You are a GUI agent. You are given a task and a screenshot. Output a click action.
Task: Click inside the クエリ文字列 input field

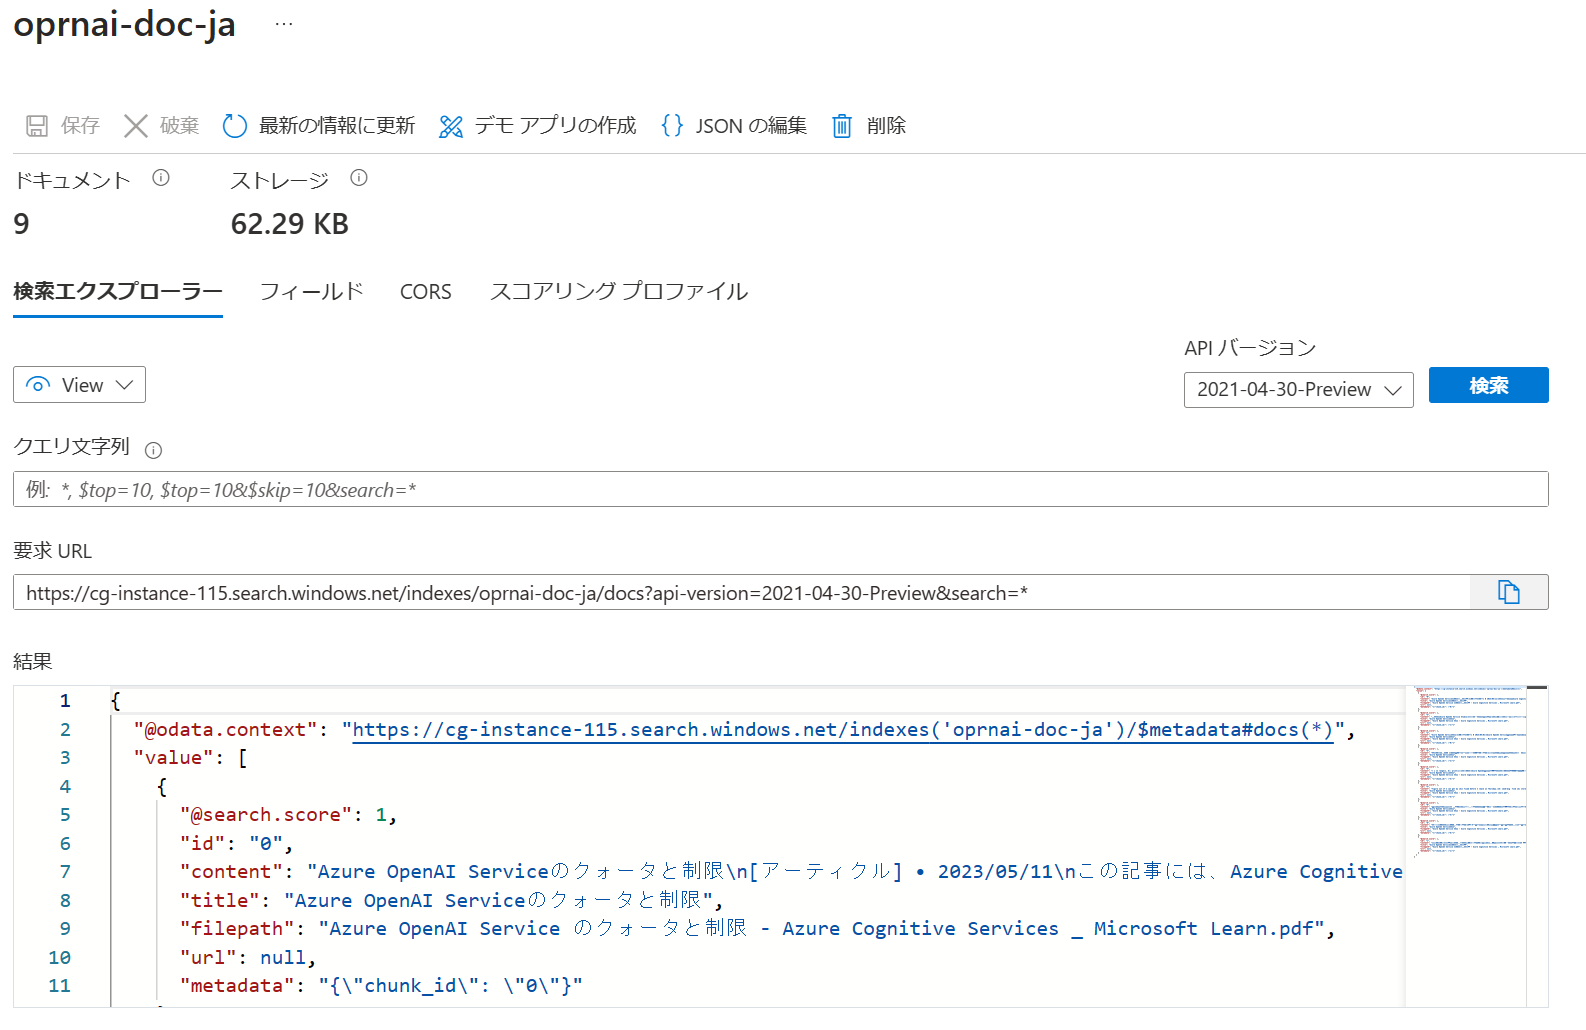pos(780,489)
